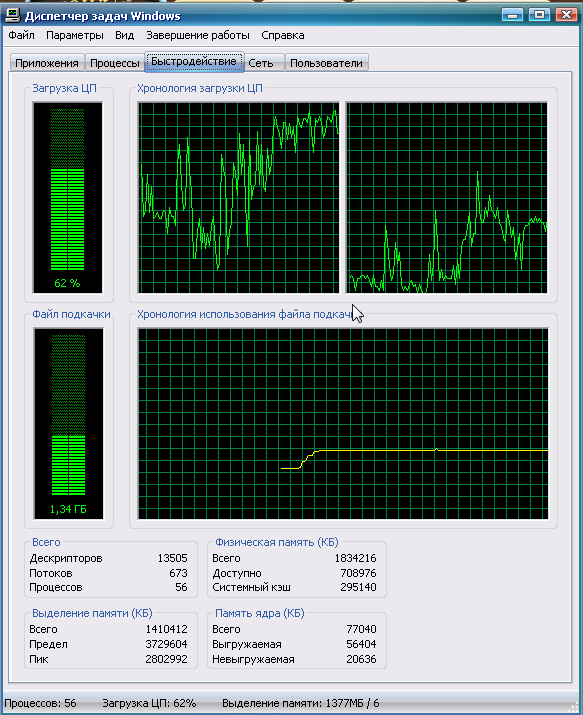Image resolution: width=583 pixels, height=715 pixels.
Task: Close the Task Manager window
Action: point(566,15)
